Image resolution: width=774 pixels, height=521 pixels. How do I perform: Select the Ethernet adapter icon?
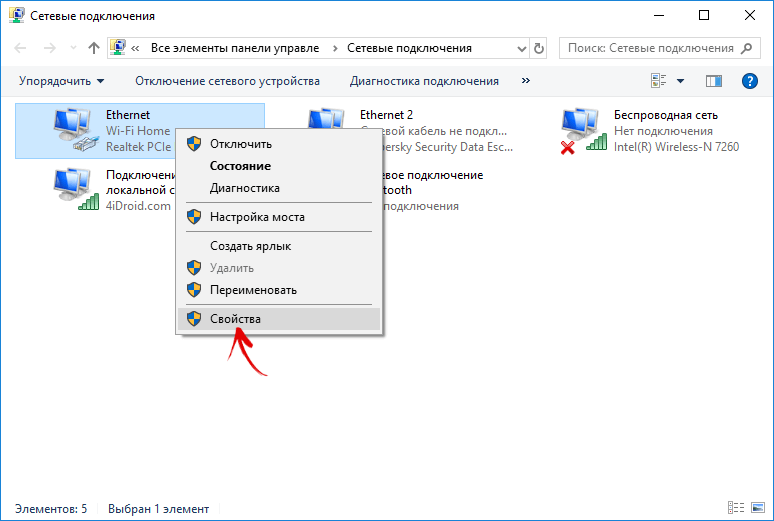pos(74,130)
